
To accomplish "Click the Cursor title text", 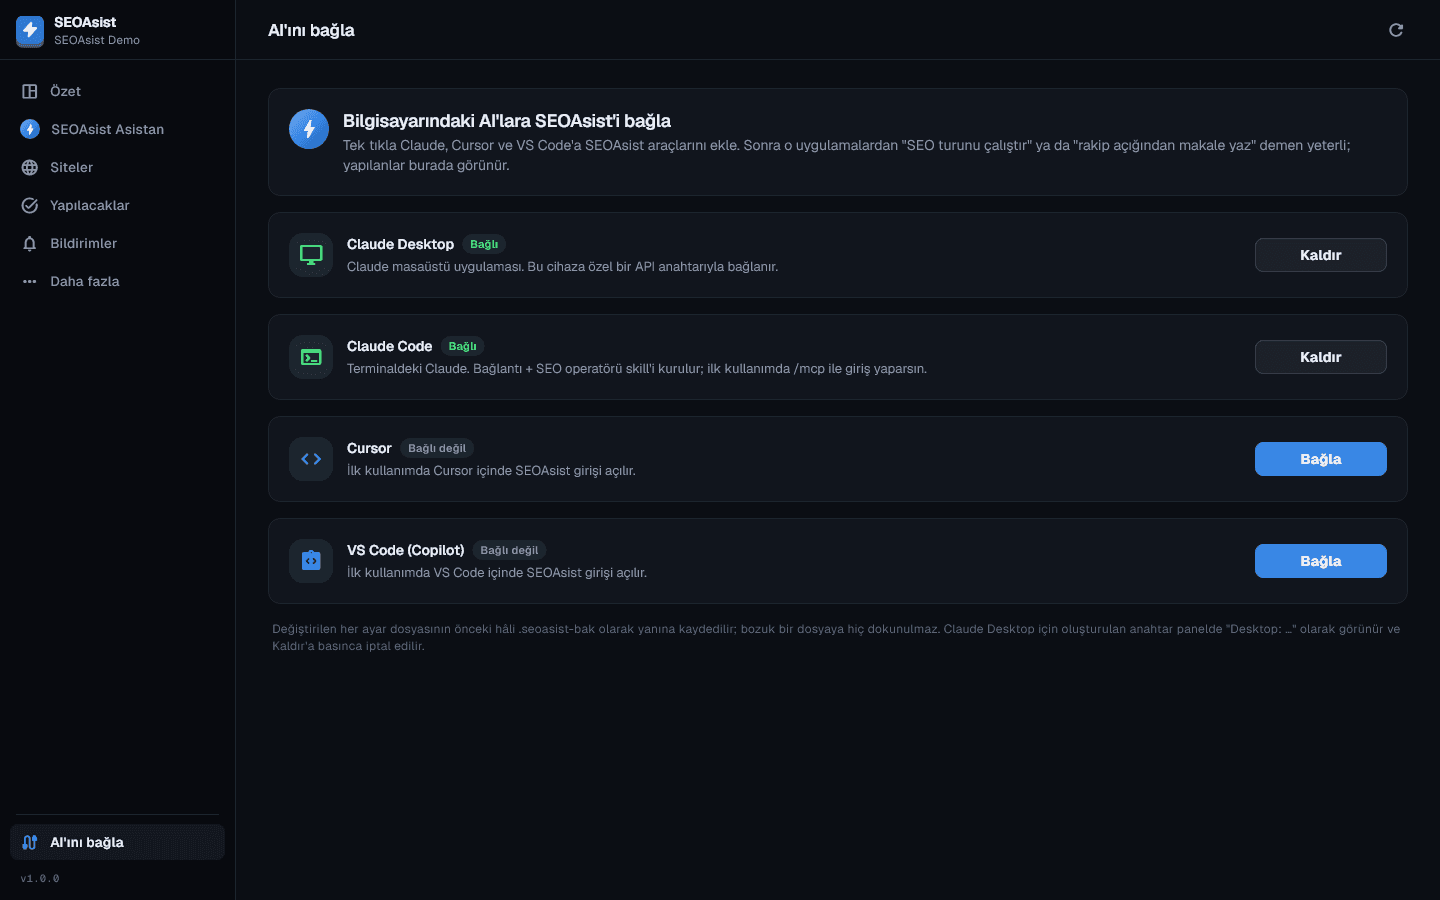I will (x=369, y=448).
